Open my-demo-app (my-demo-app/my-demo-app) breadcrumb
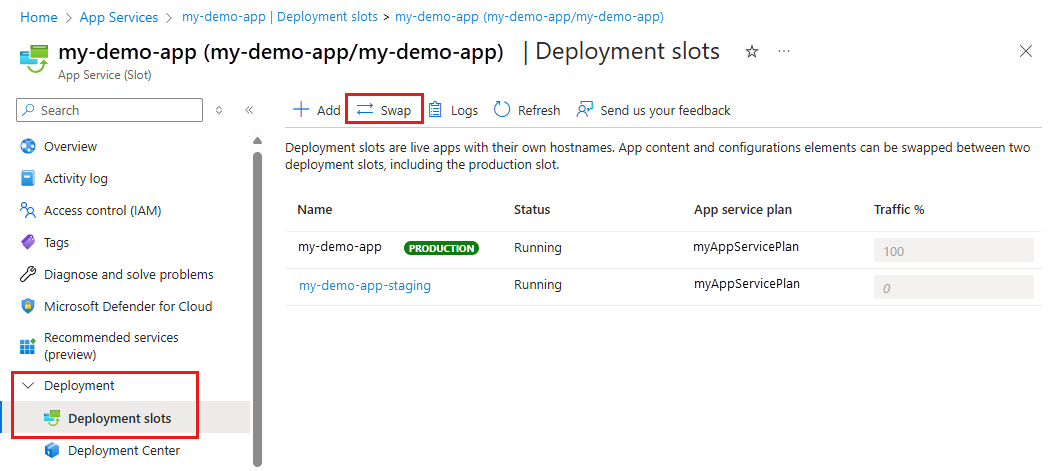1062x471 pixels. tap(529, 17)
